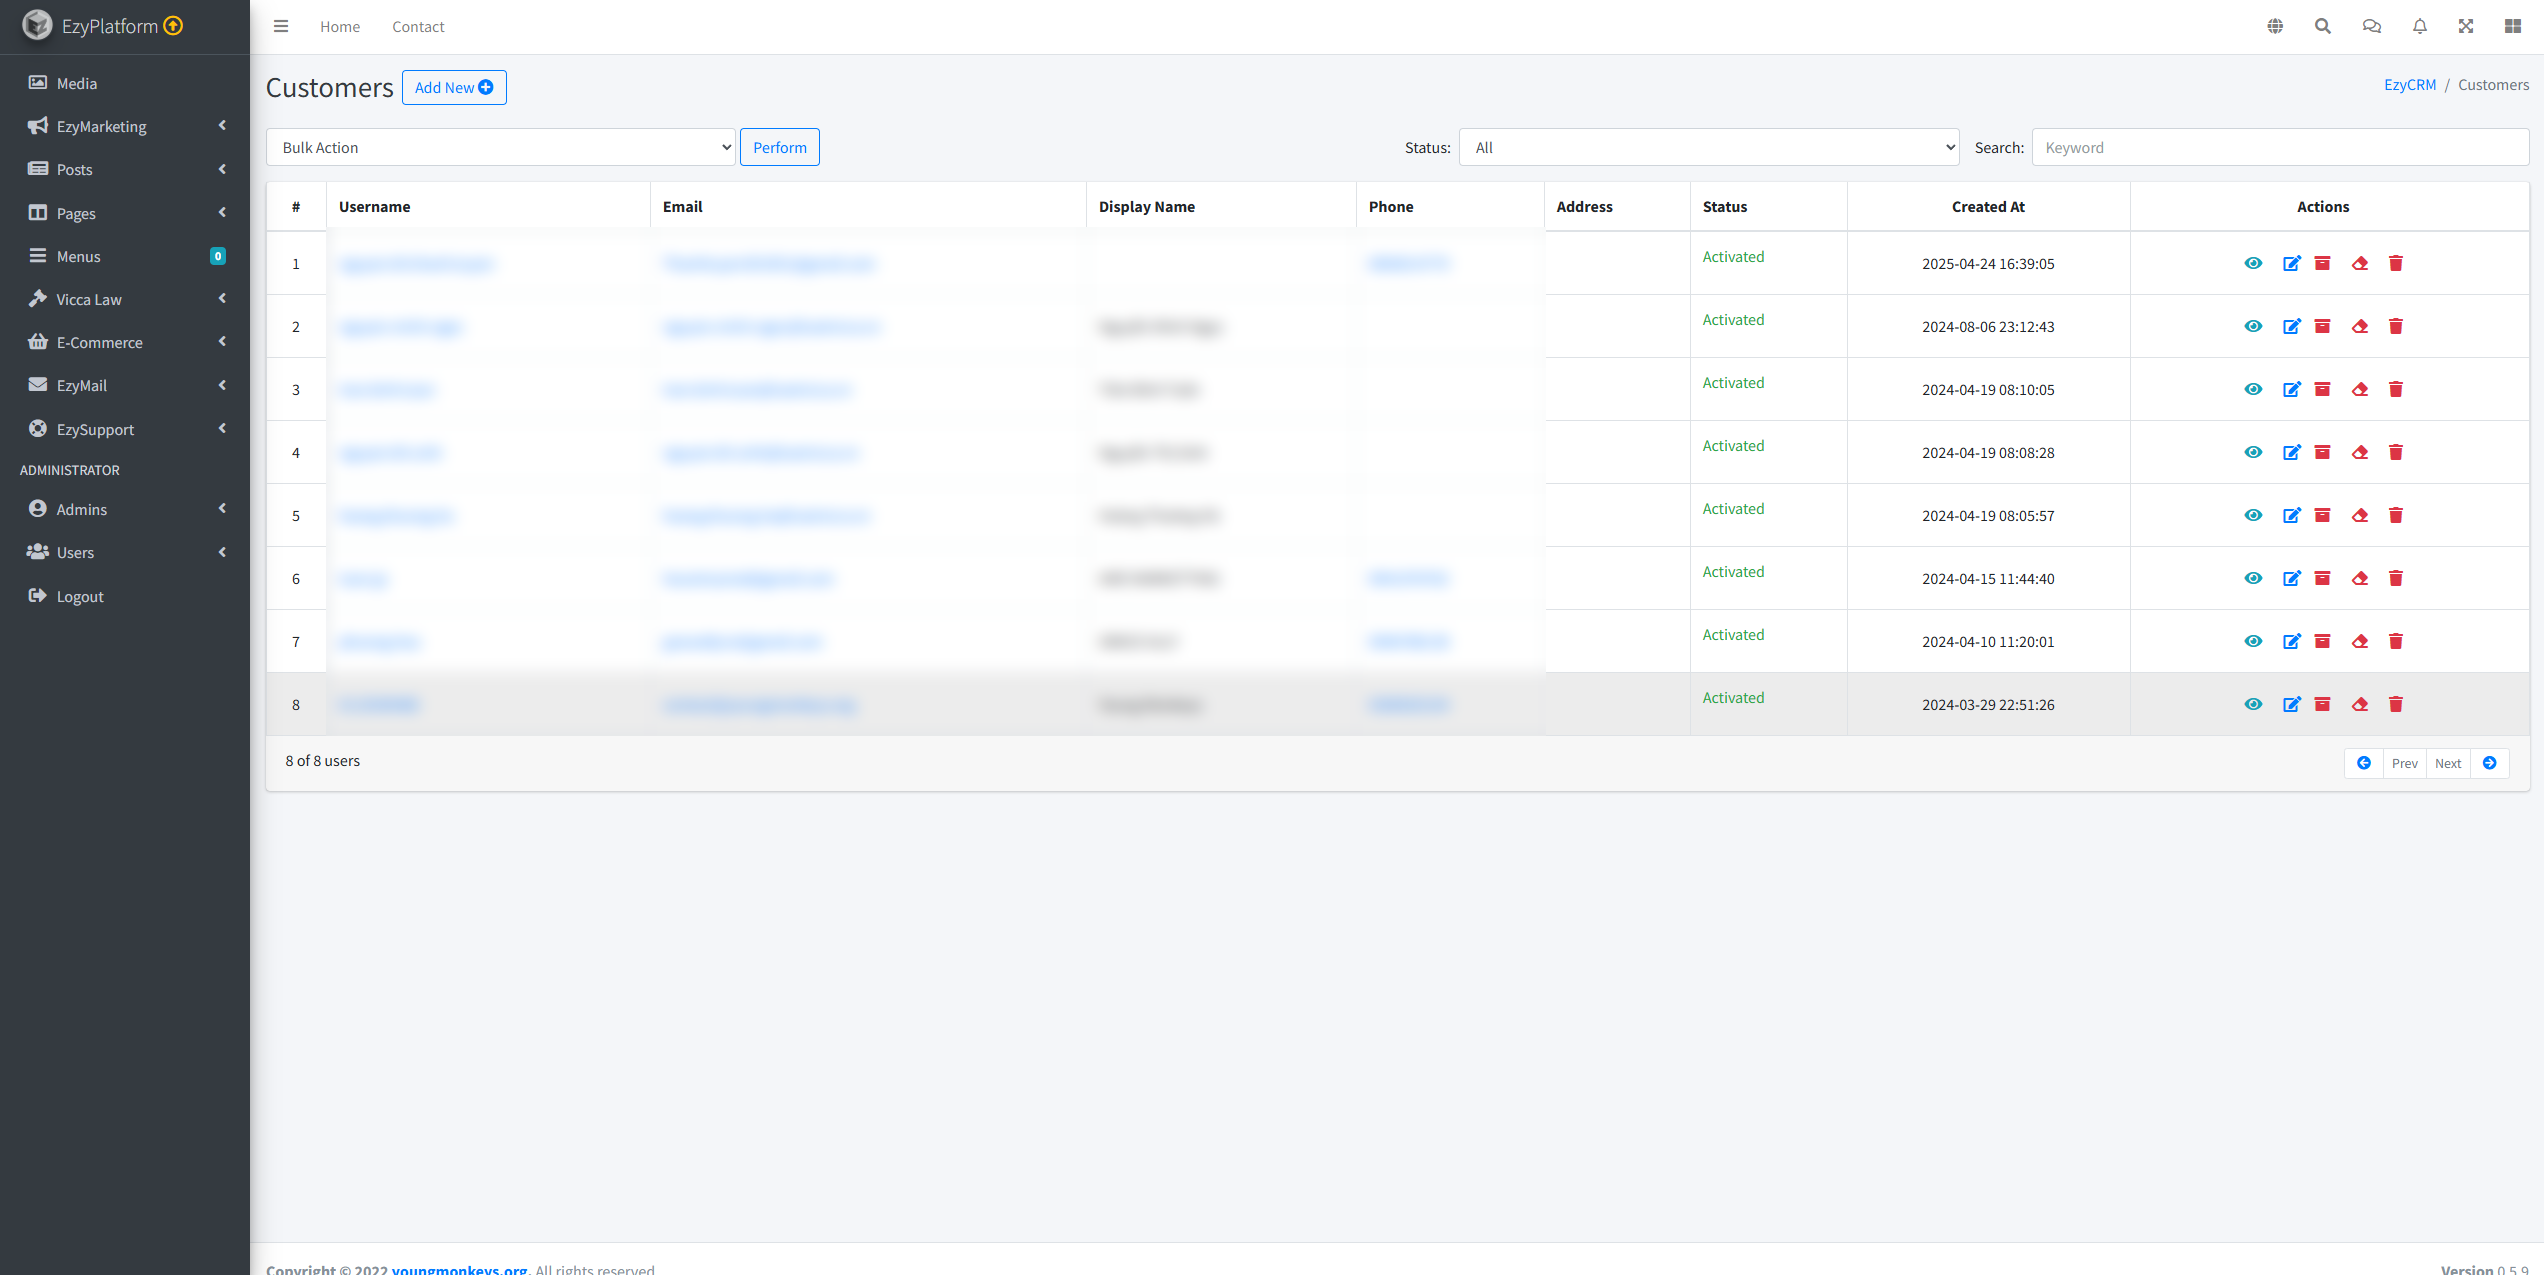Screen dimensions: 2544x1275
Task: Click the globe language icon in header
Action: tap(2275, 27)
